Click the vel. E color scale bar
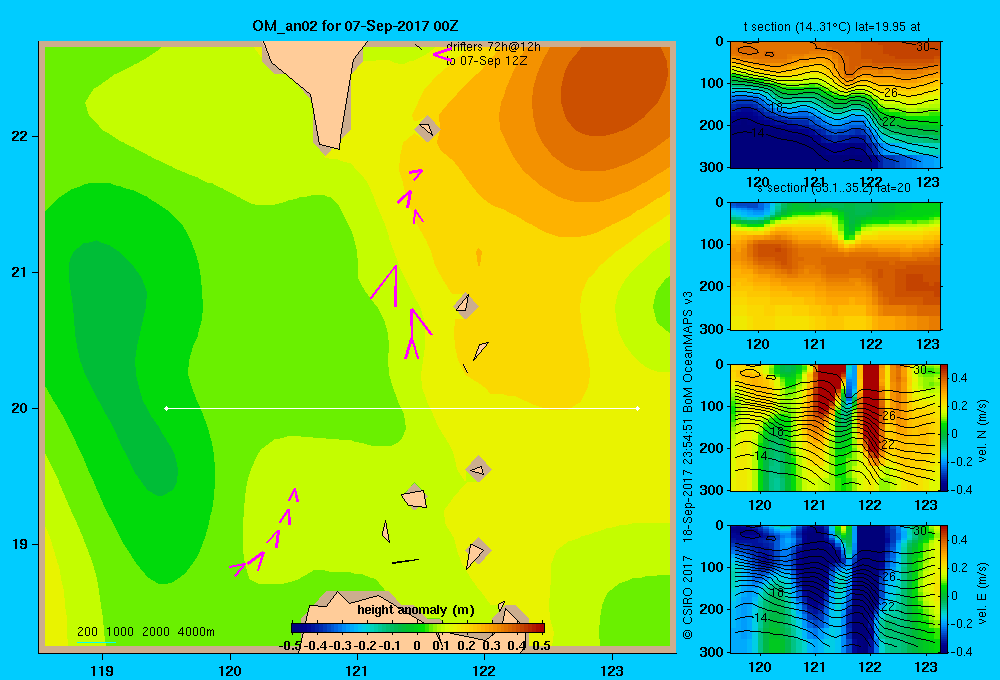Screen dimensions: 1000x680 coord(945,589)
